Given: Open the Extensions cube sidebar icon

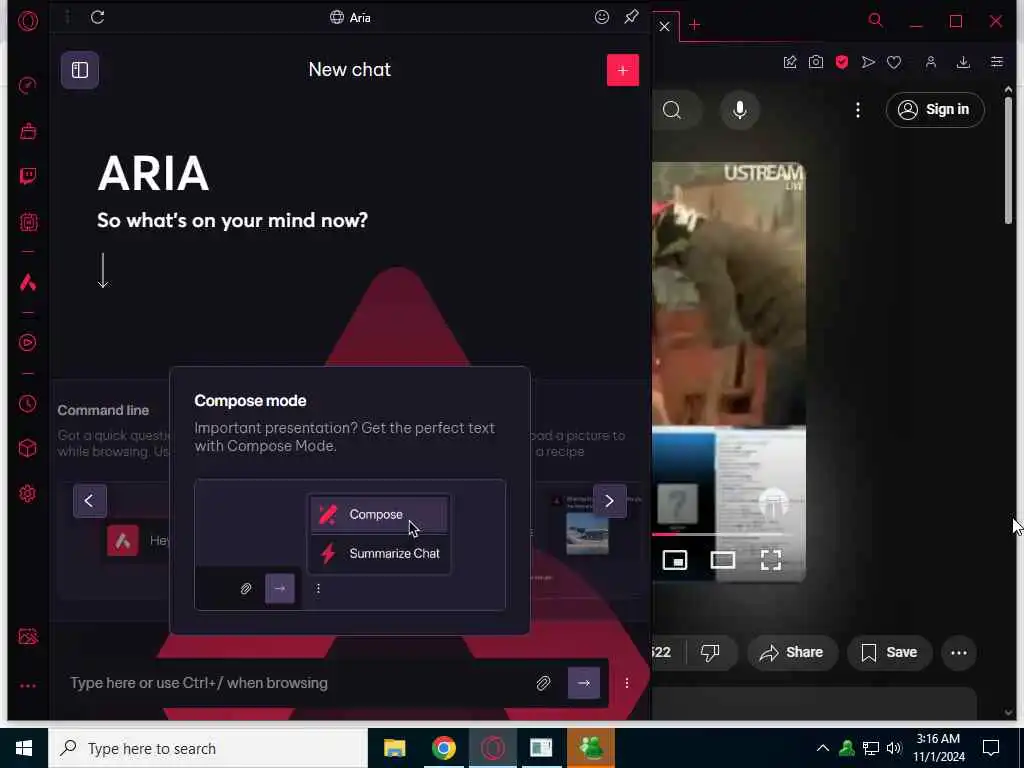Looking at the screenshot, I should [x=27, y=448].
